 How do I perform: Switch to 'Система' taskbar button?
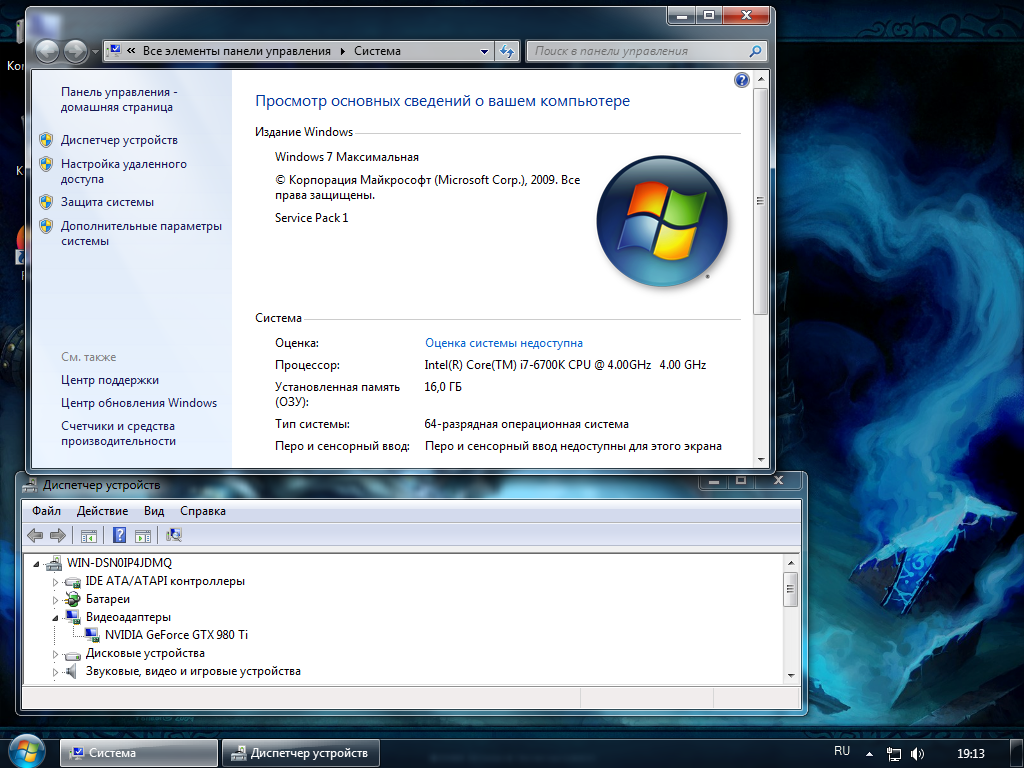click(x=139, y=753)
